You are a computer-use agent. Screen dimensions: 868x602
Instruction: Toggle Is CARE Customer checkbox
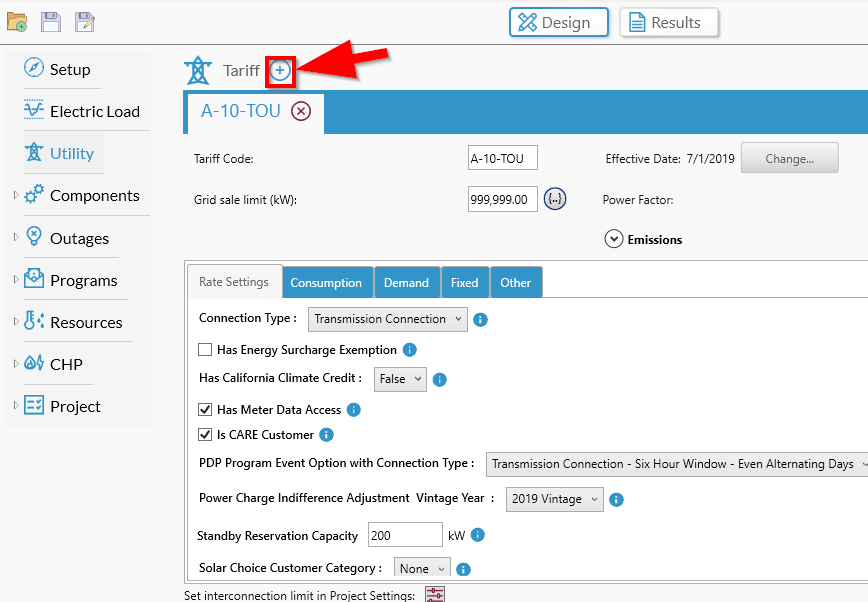tap(205, 435)
